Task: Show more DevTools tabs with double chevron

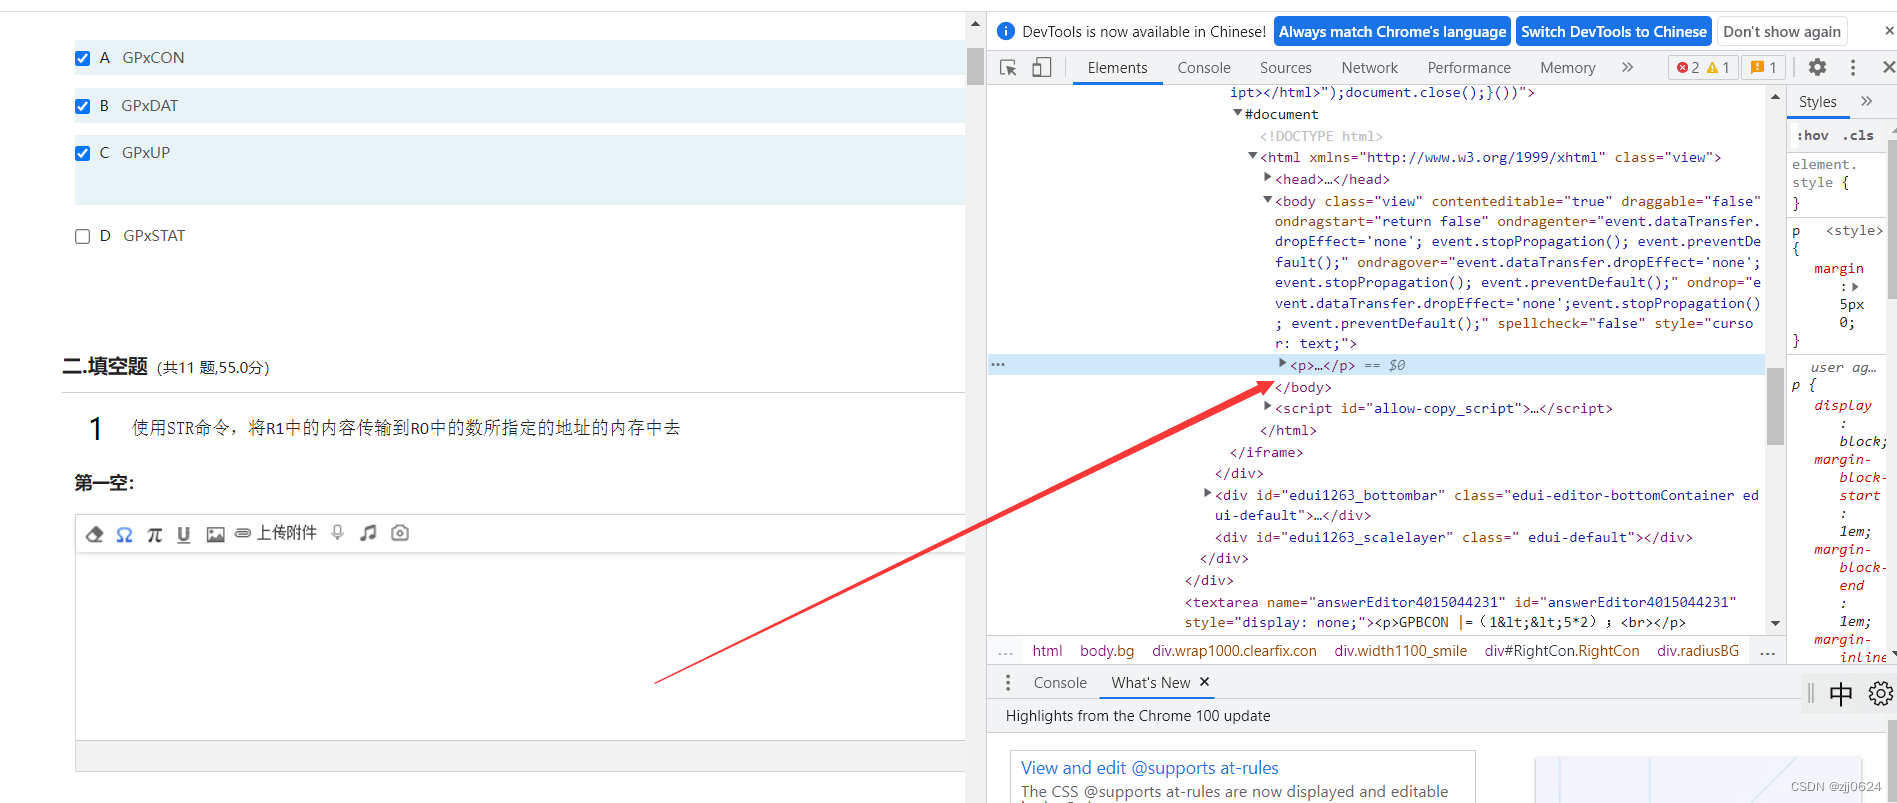Action: pos(1627,67)
